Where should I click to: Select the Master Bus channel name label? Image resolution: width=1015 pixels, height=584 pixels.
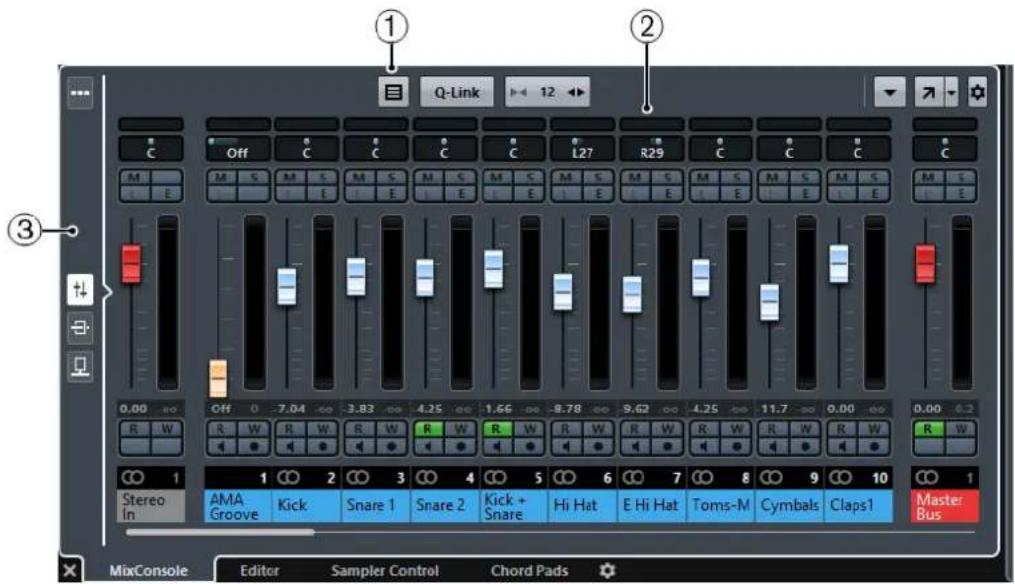pyautogui.click(x=945, y=506)
